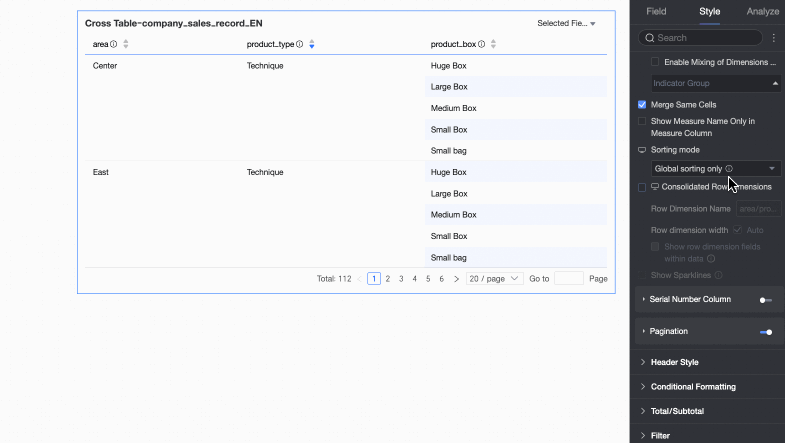The image size is (785, 443).
Task: Click the Go to page number input
Action: (x=569, y=279)
